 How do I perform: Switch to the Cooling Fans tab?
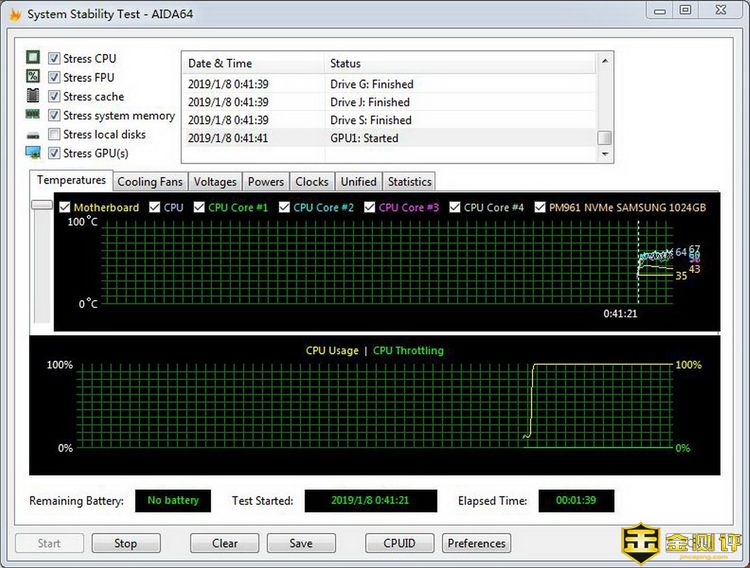tap(150, 182)
